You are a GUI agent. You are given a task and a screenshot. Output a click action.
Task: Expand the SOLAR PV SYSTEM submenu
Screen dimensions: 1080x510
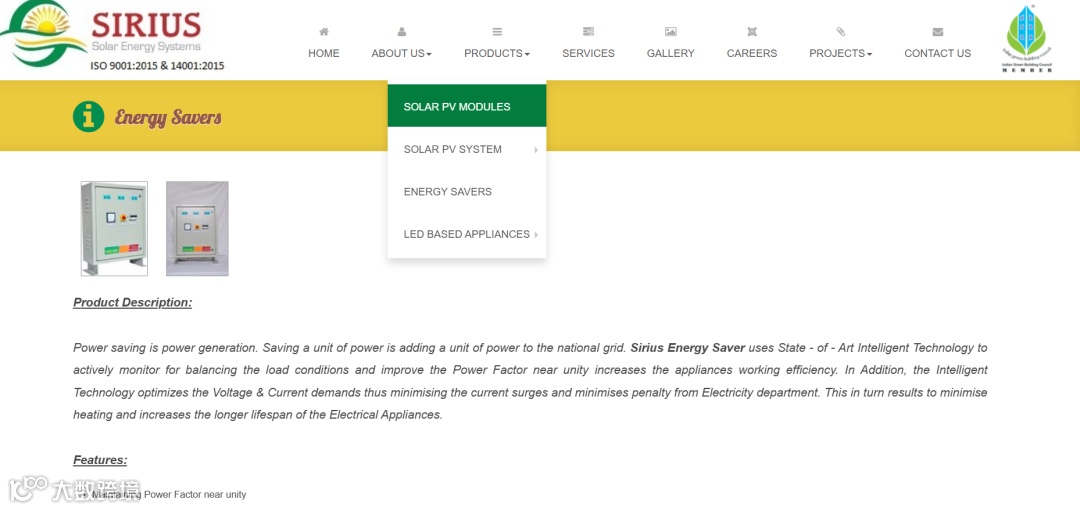(467, 149)
